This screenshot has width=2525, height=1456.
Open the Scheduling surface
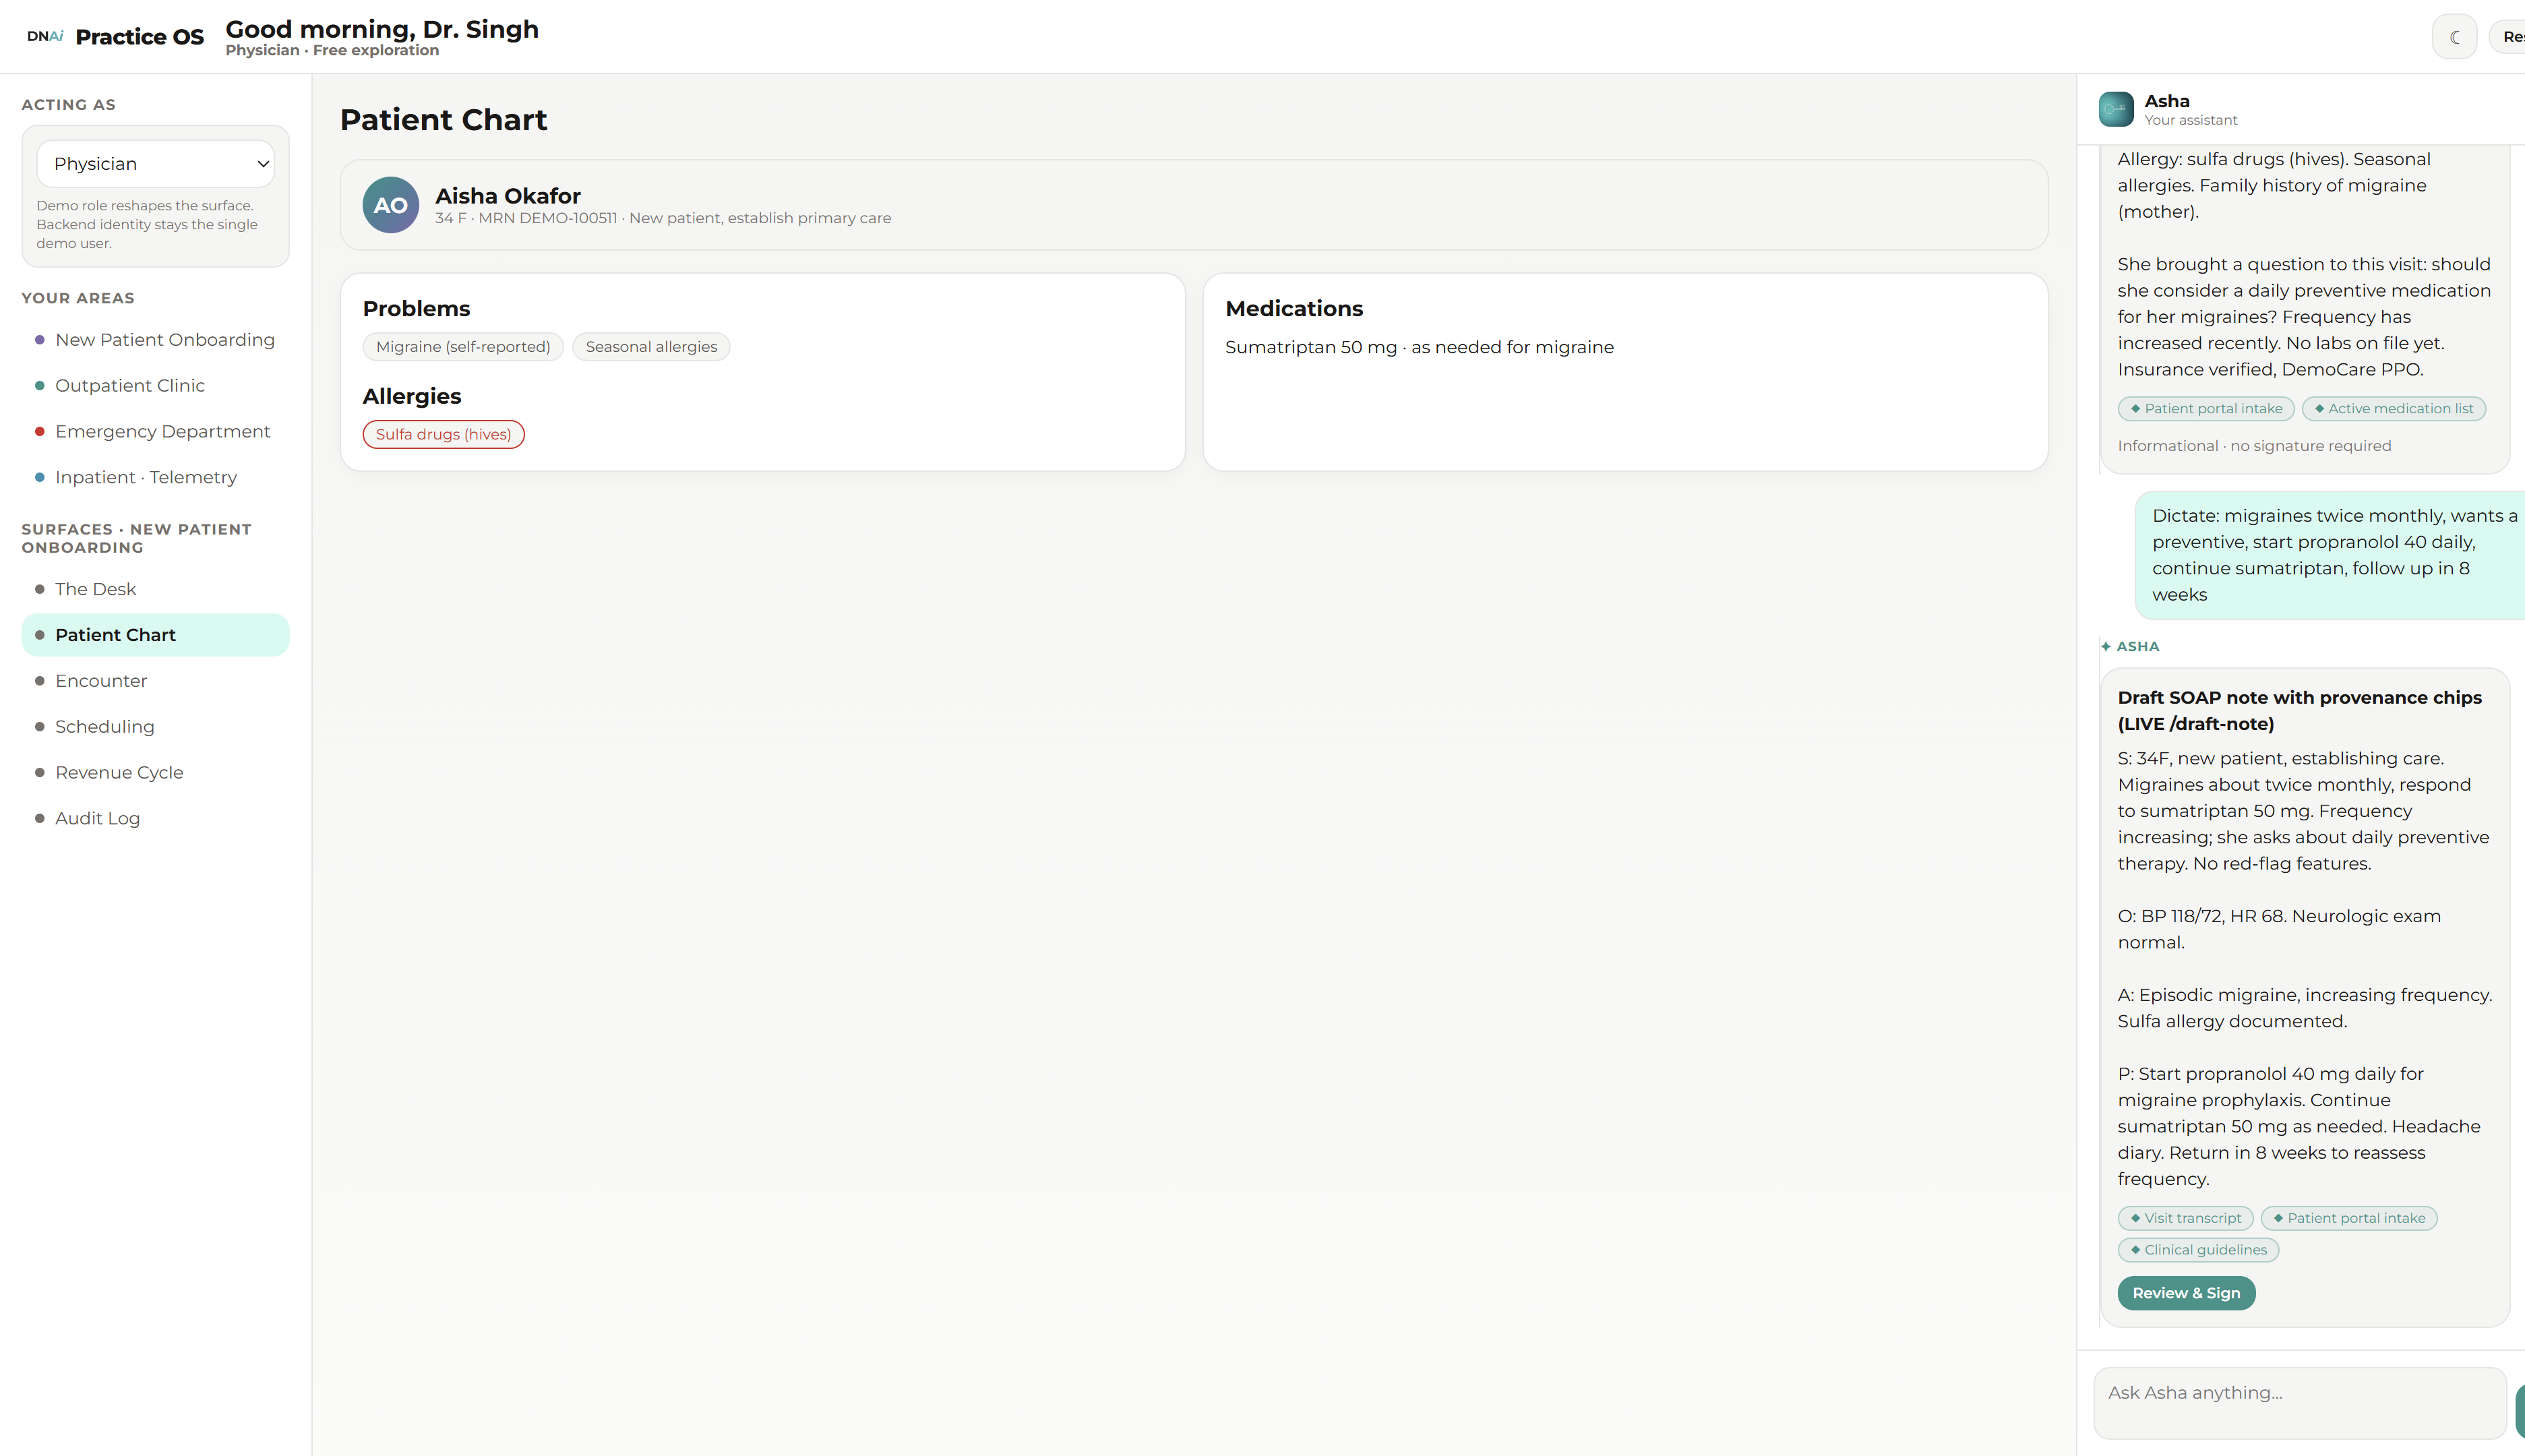[x=156, y=727]
